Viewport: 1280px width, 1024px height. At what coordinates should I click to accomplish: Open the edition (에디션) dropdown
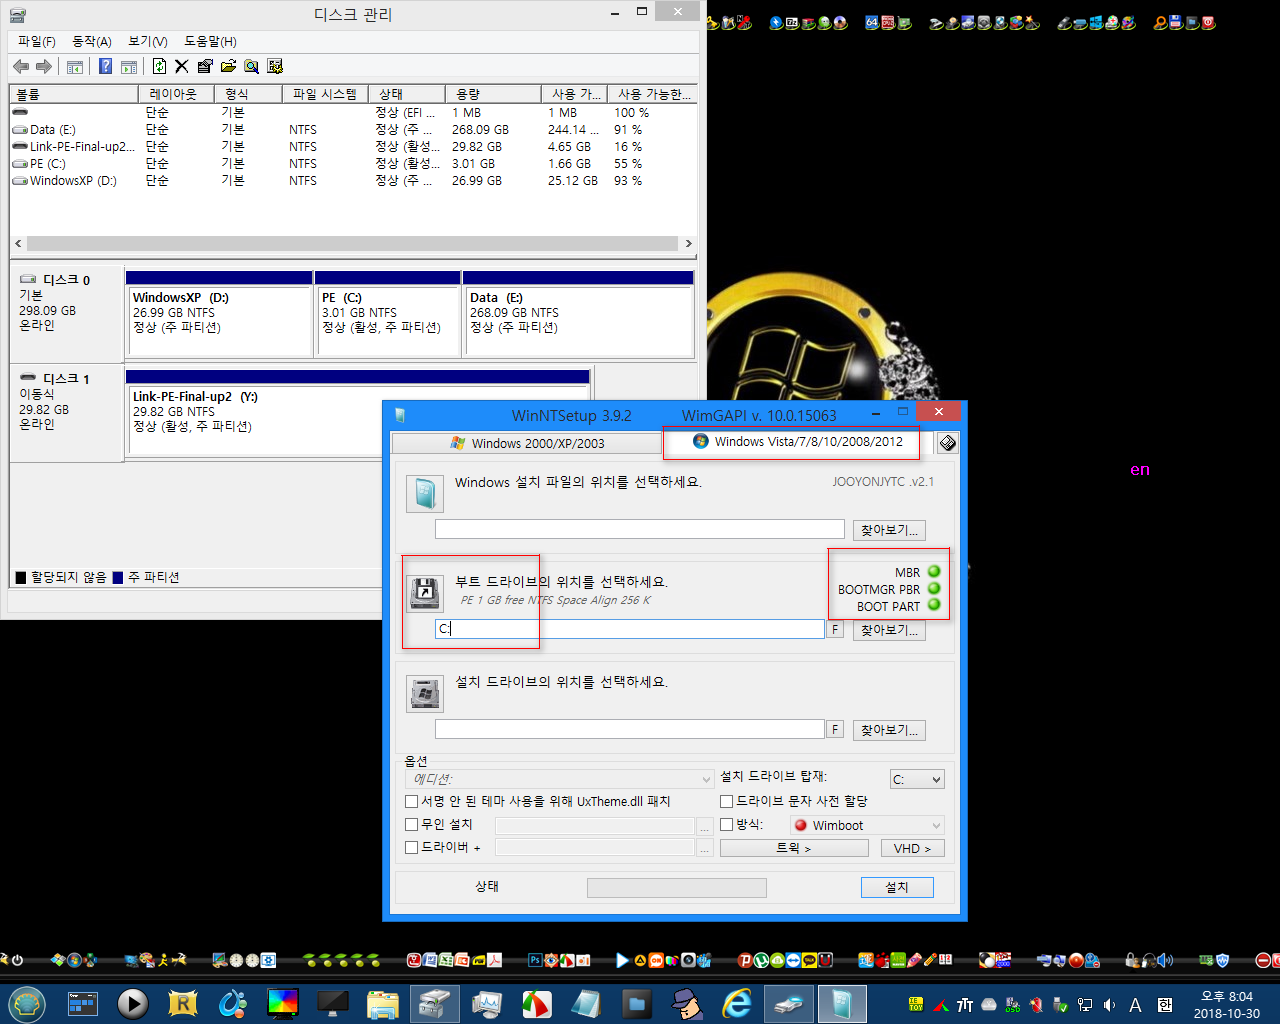pyautogui.click(x=559, y=779)
